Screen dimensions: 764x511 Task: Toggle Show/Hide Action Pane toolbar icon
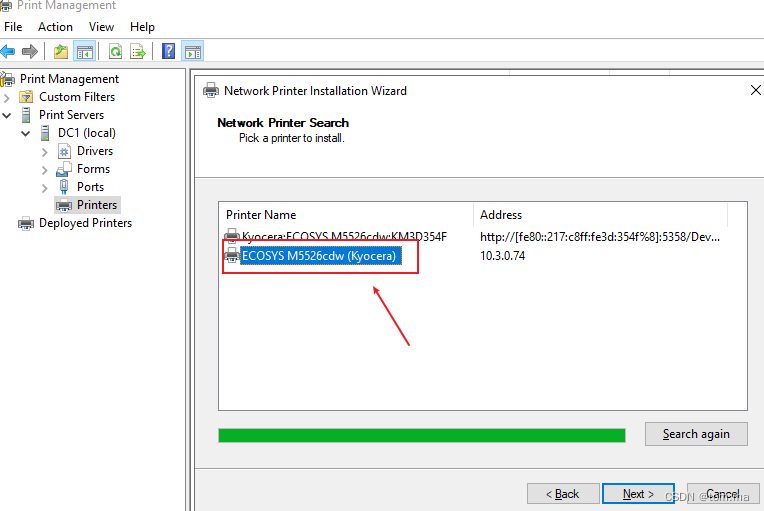pos(192,51)
